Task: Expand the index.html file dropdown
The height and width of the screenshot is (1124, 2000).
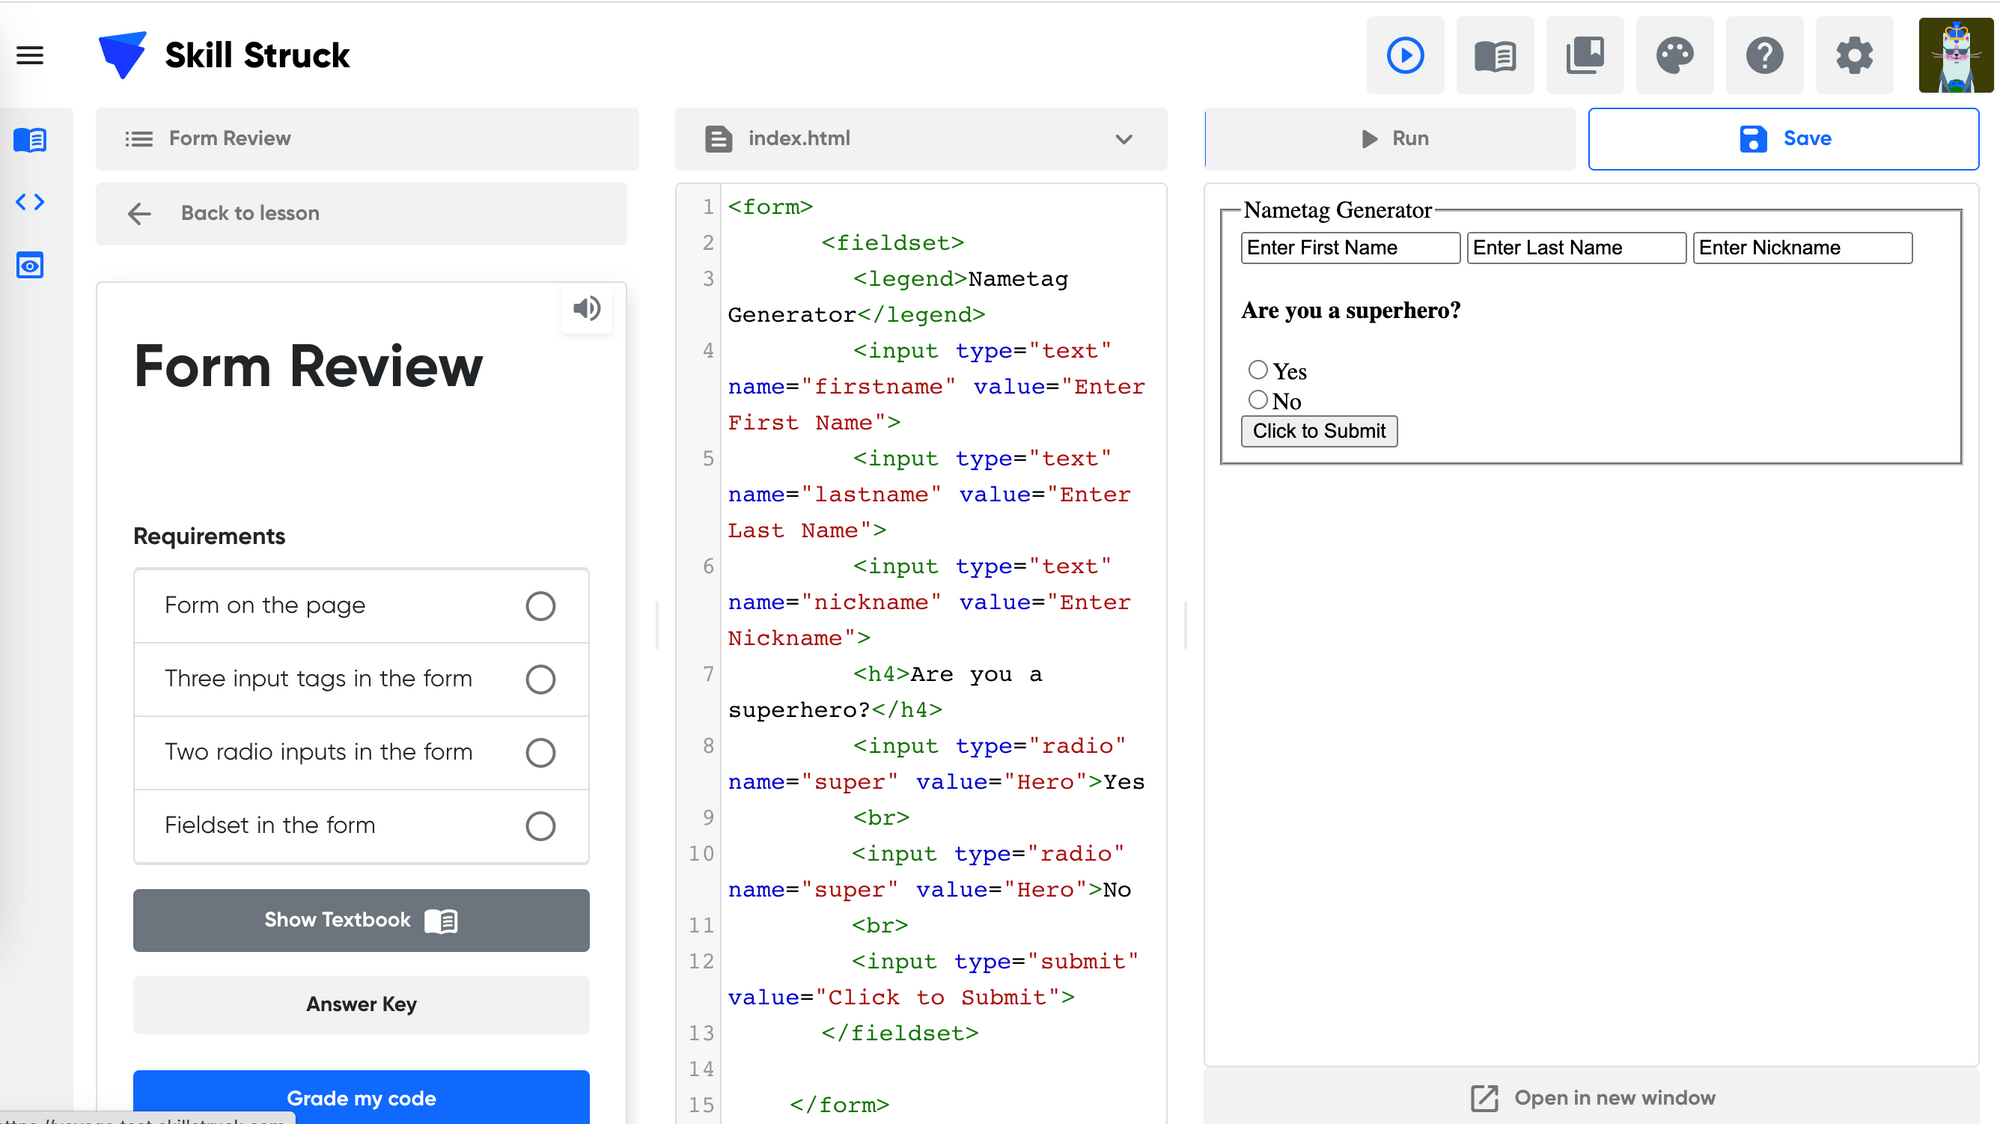Action: click(x=1124, y=139)
